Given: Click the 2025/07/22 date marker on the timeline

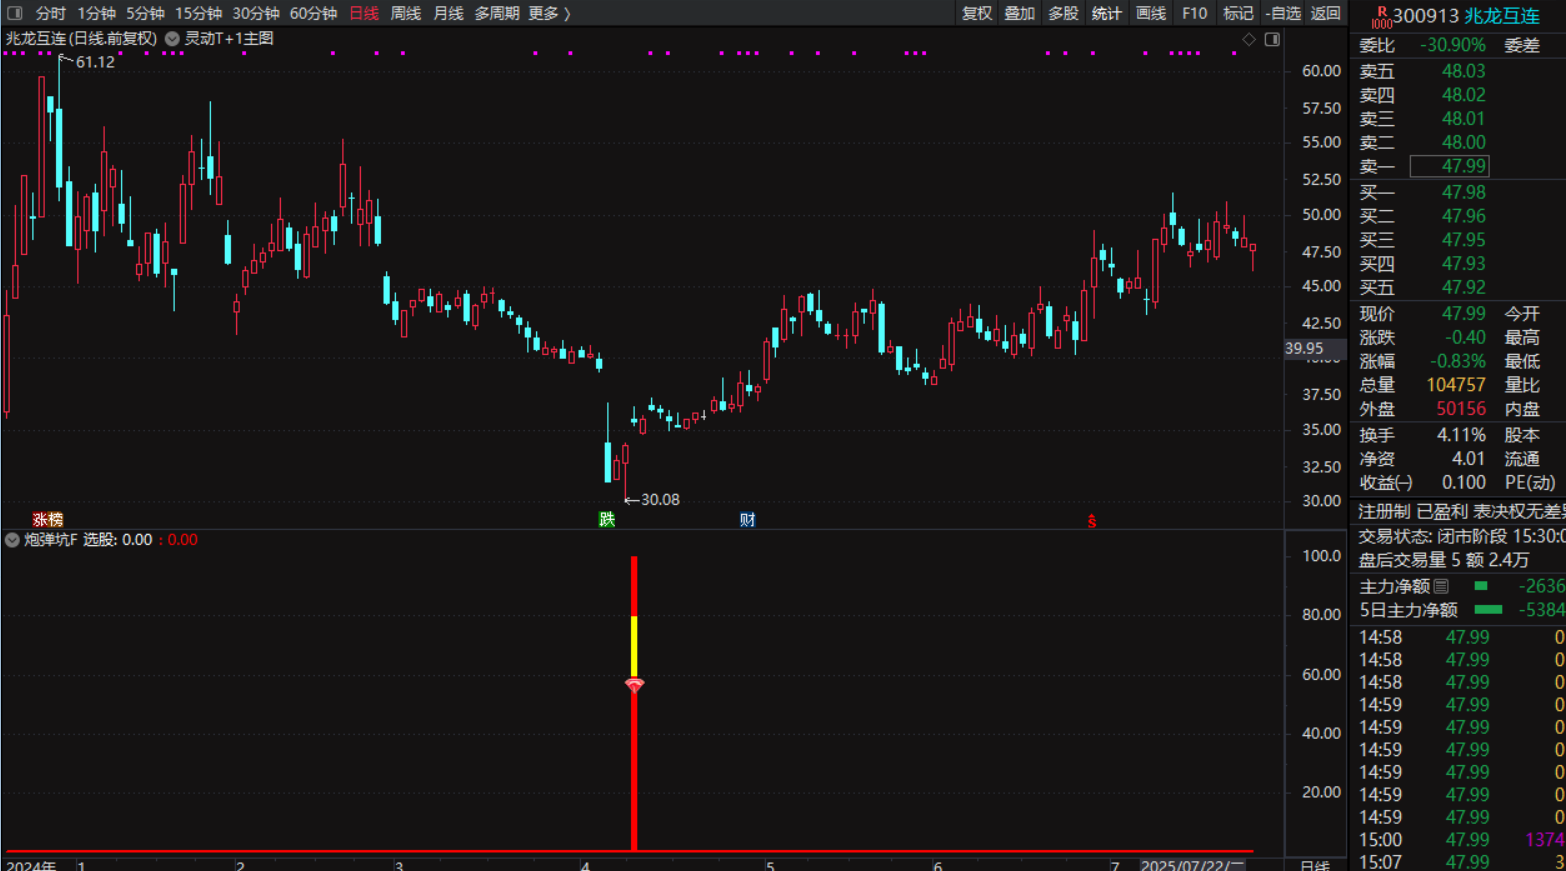Looking at the screenshot, I should (1191, 864).
